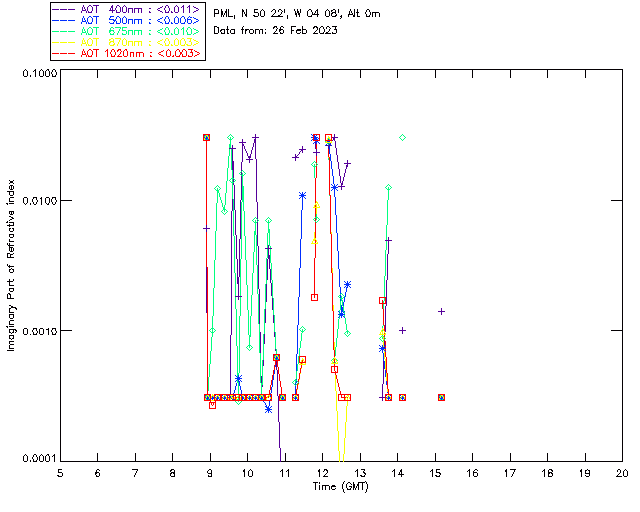Click the purple plus marker at 0.0010 near 14
Screen dimensions: 640x512
click(x=402, y=330)
